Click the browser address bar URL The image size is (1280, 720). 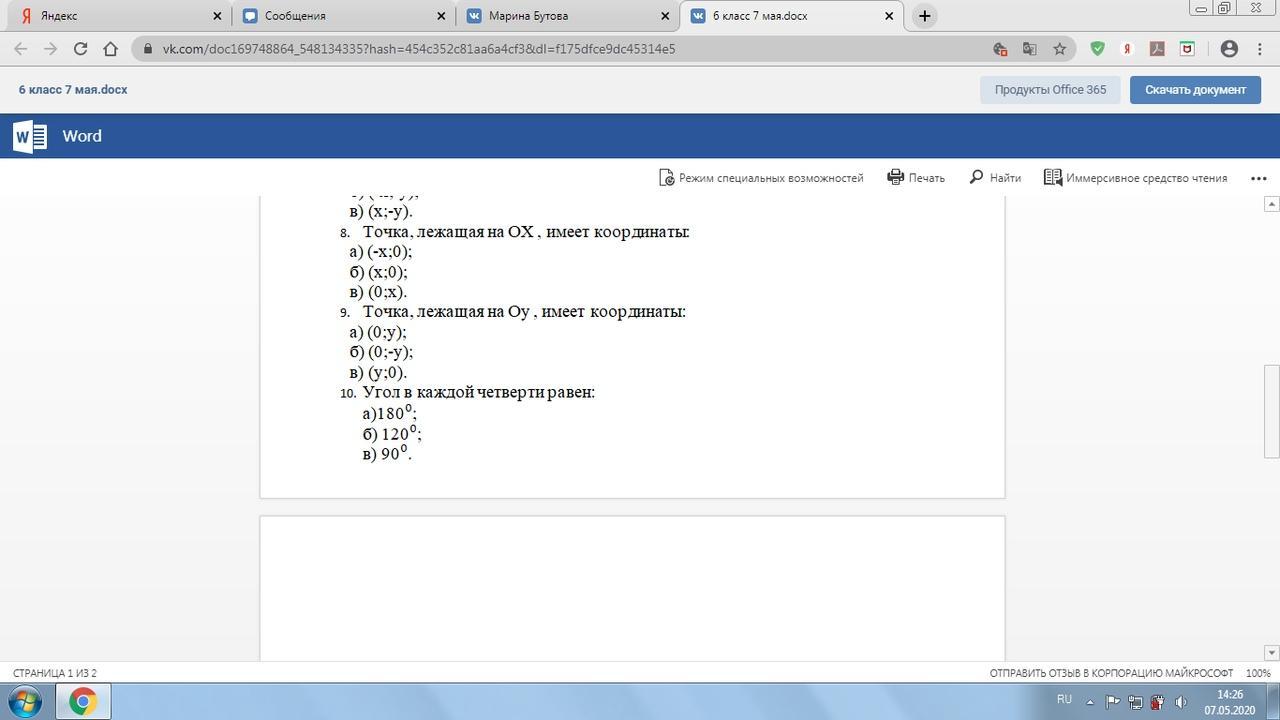(x=420, y=48)
